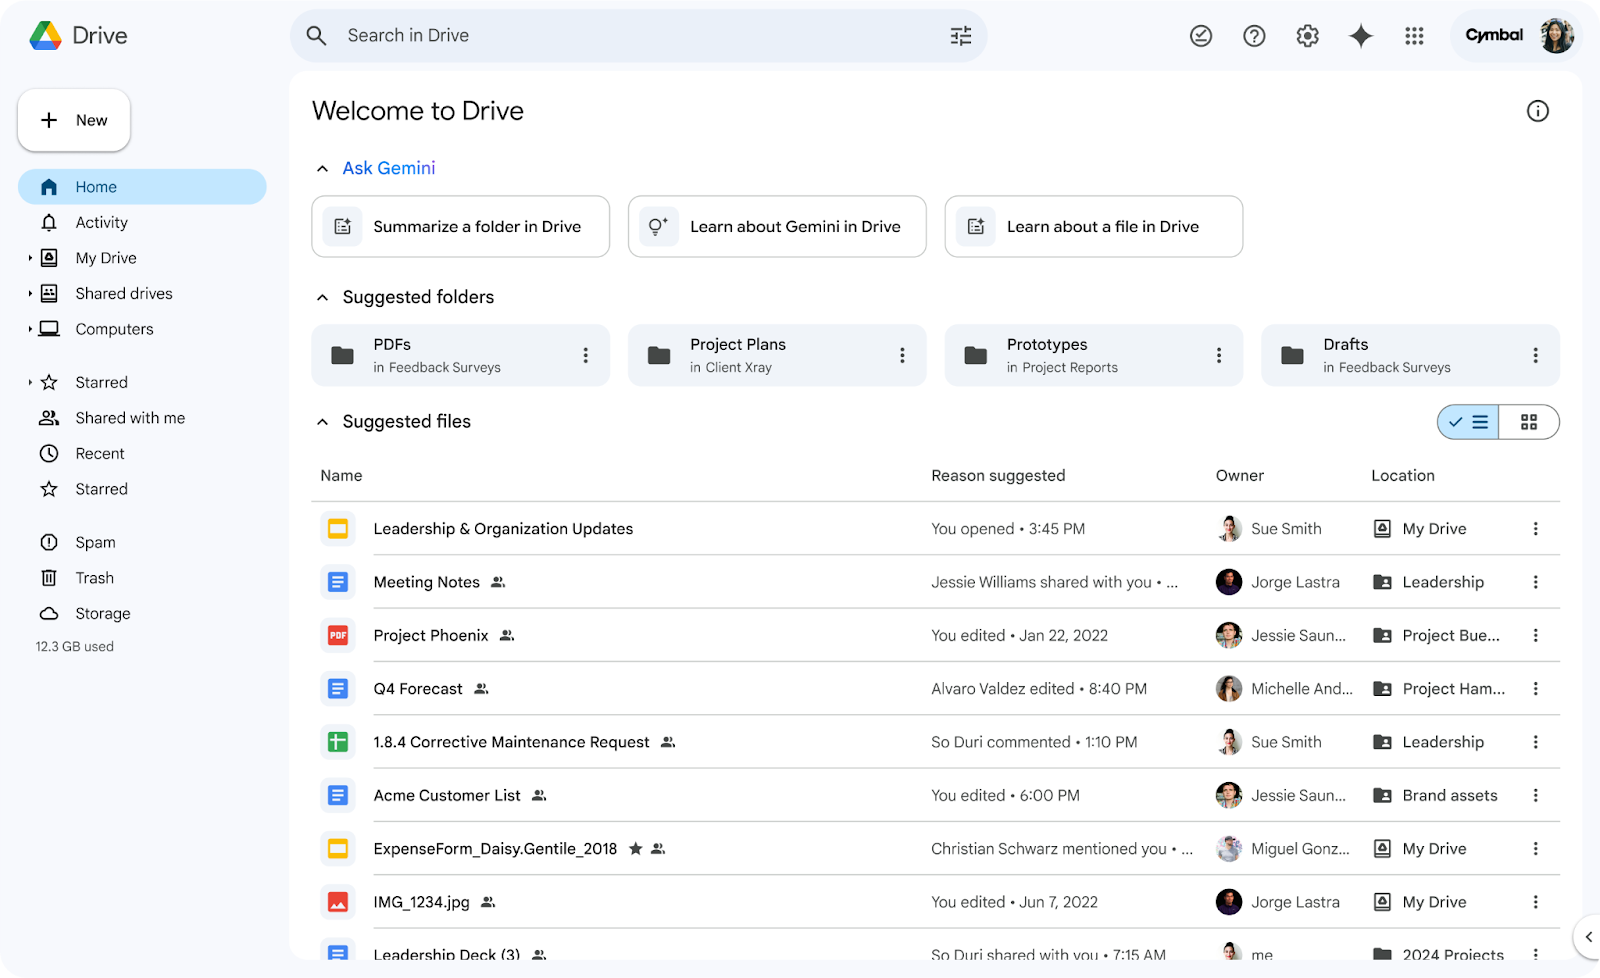This screenshot has height=978, width=1600.
Task: Click Summarize a folder in Drive
Action: tap(460, 226)
